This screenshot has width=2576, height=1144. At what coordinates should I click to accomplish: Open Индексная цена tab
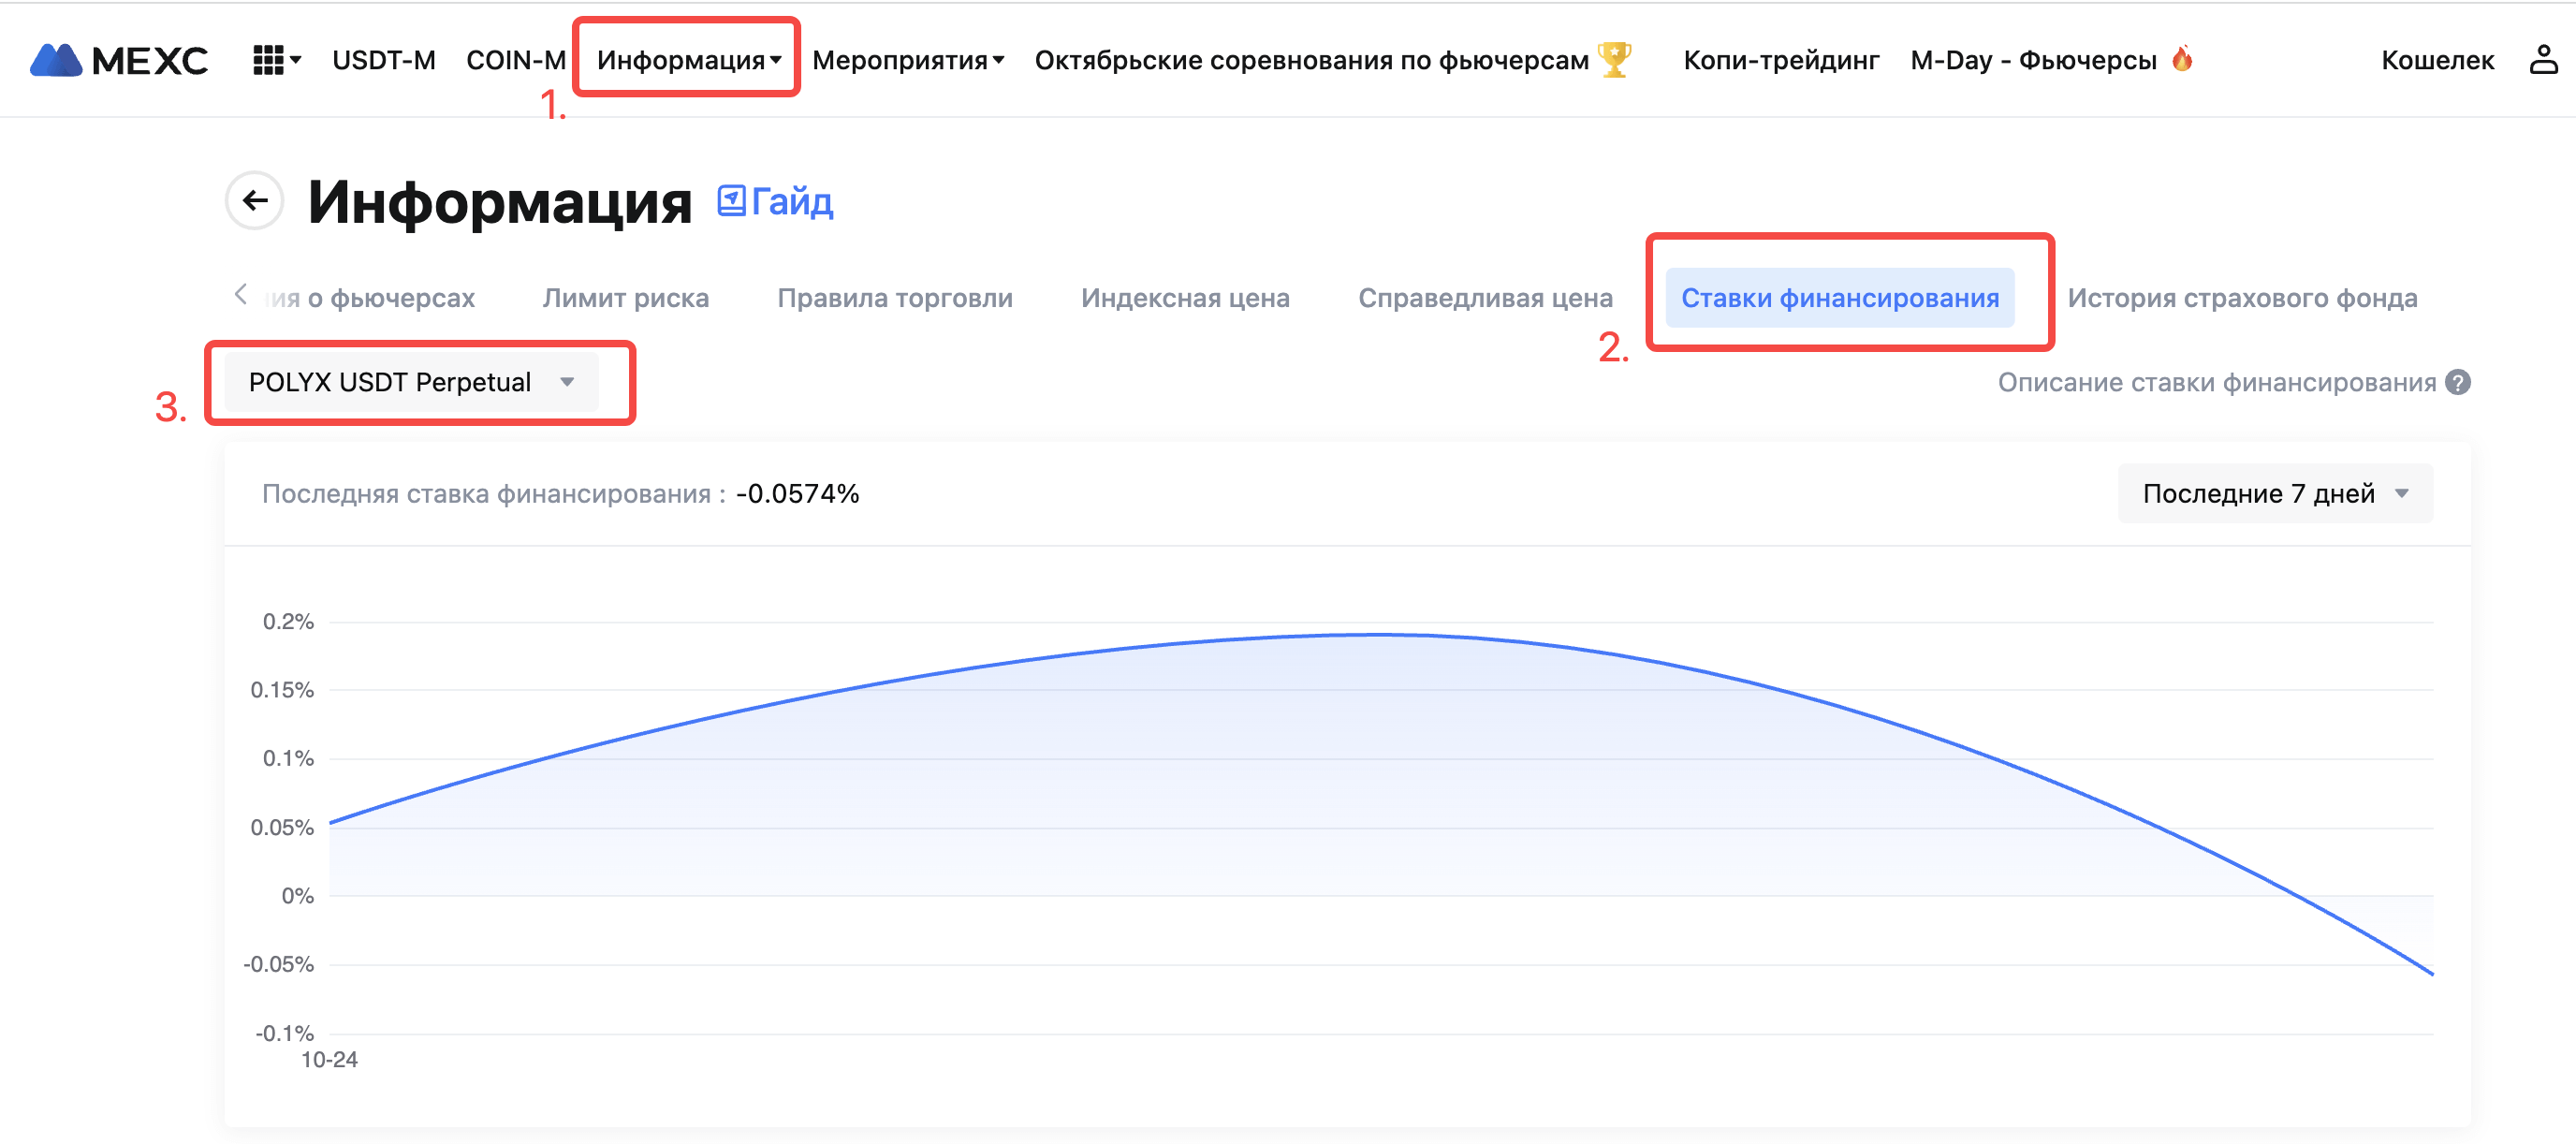[x=1185, y=298]
